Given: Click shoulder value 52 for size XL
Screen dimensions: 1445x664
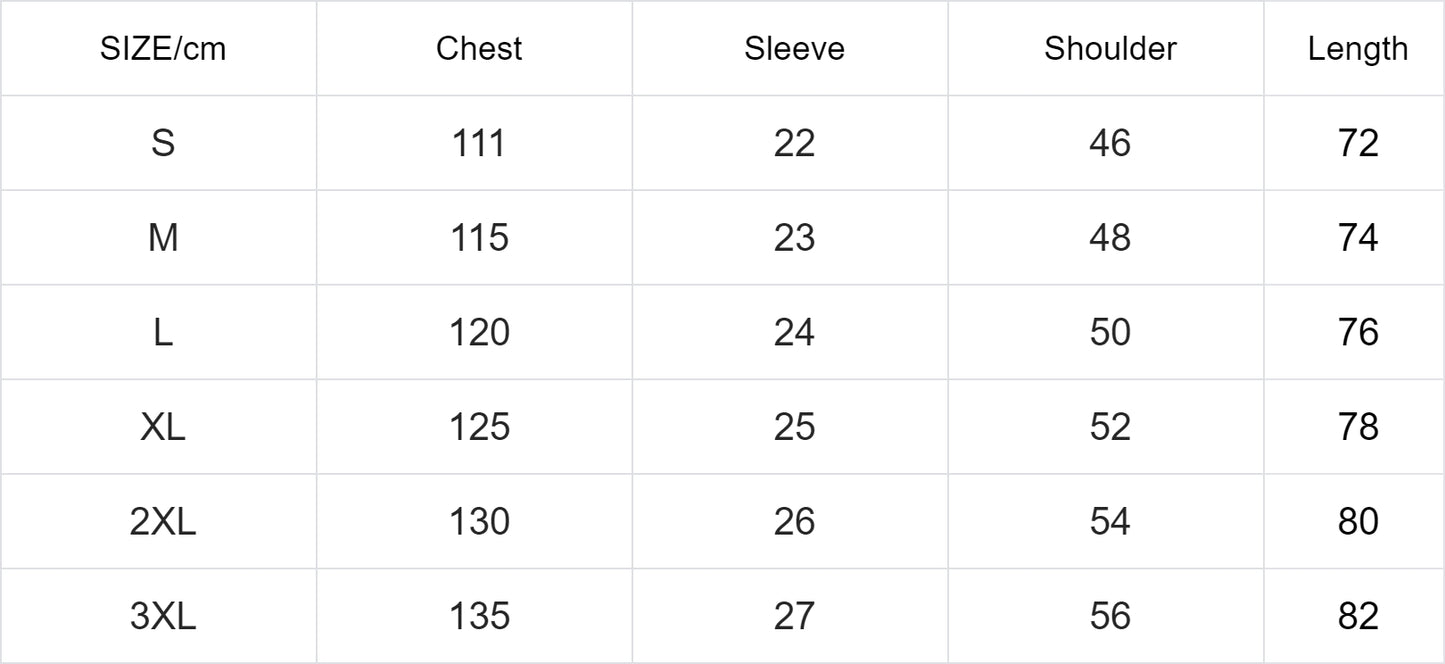Looking at the screenshot, I should click(x=1110, y=427).
